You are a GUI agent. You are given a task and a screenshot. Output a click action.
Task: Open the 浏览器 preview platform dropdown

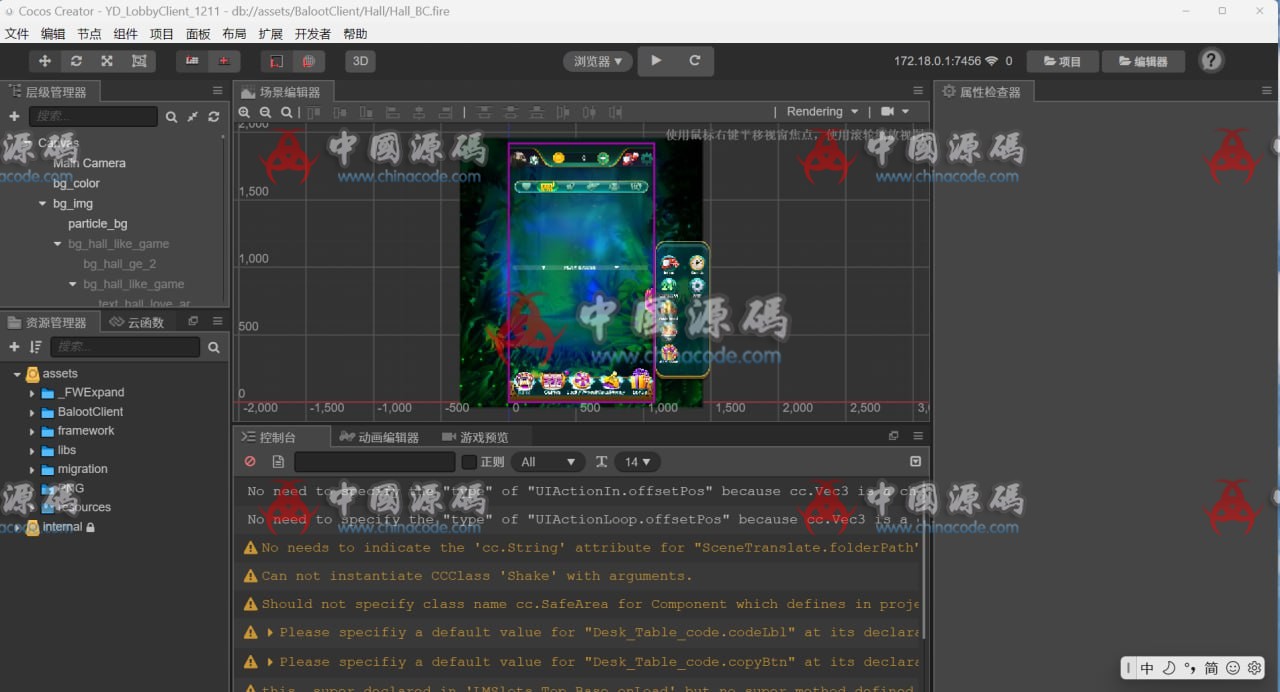(597, 61)
